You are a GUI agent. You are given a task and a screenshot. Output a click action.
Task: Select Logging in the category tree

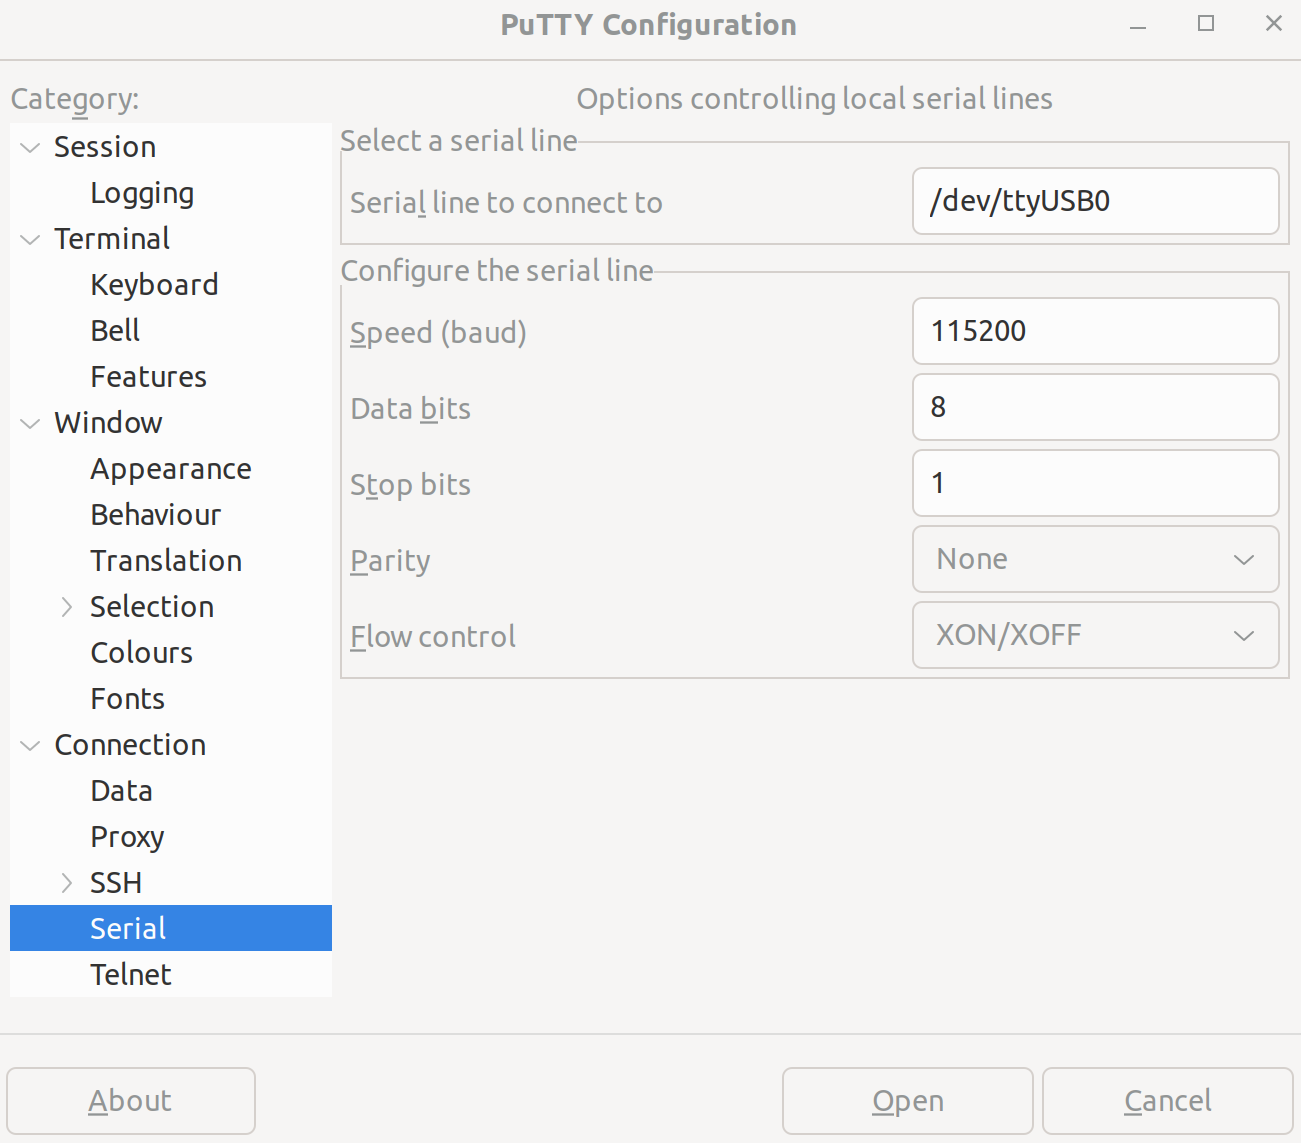click(x=142, y=193)
